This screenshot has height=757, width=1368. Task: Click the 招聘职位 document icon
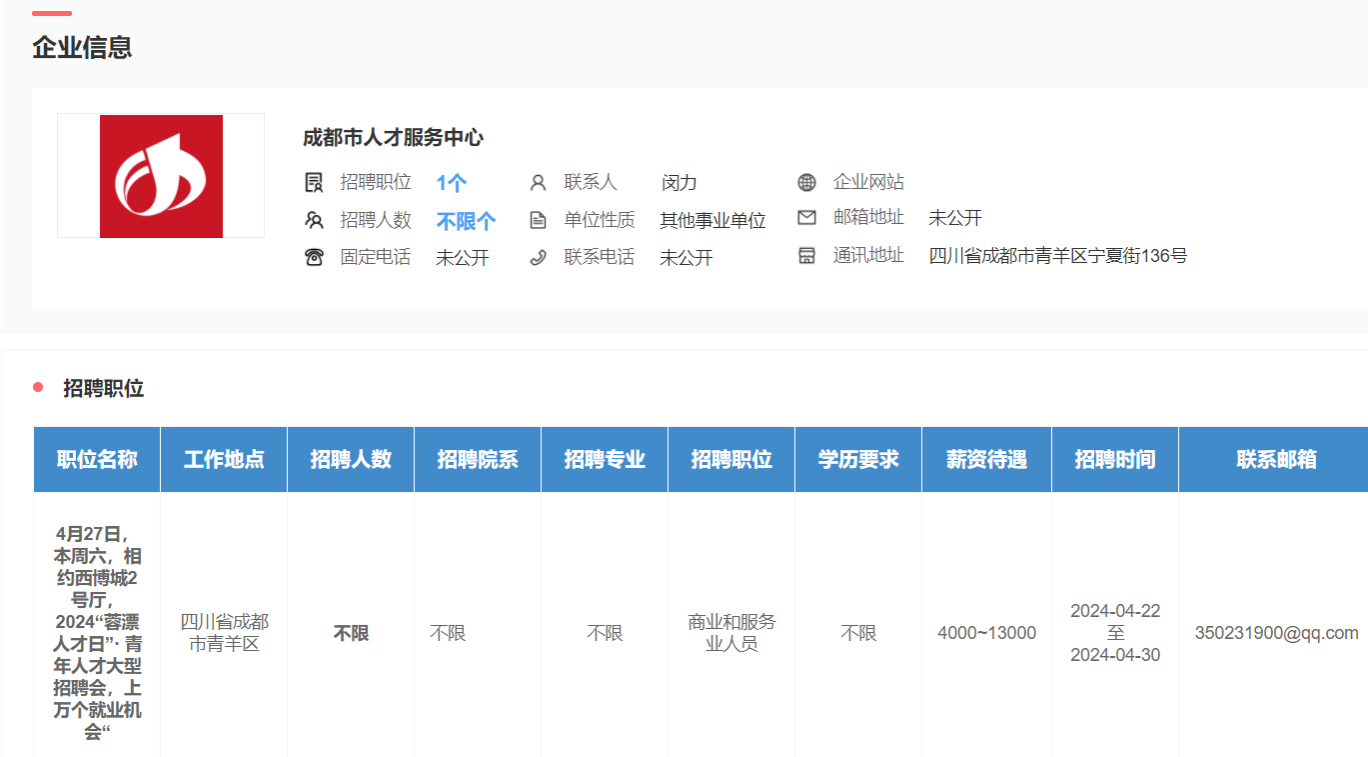click(314, 182)
